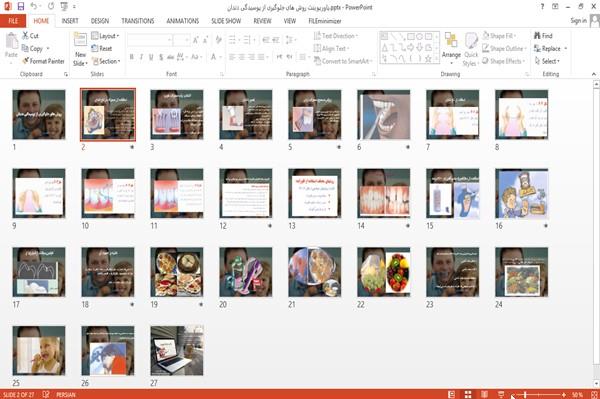Viewport: 600px width, 399px height.
Task: Click the Undo arrow icon
Action: (34, 7)
